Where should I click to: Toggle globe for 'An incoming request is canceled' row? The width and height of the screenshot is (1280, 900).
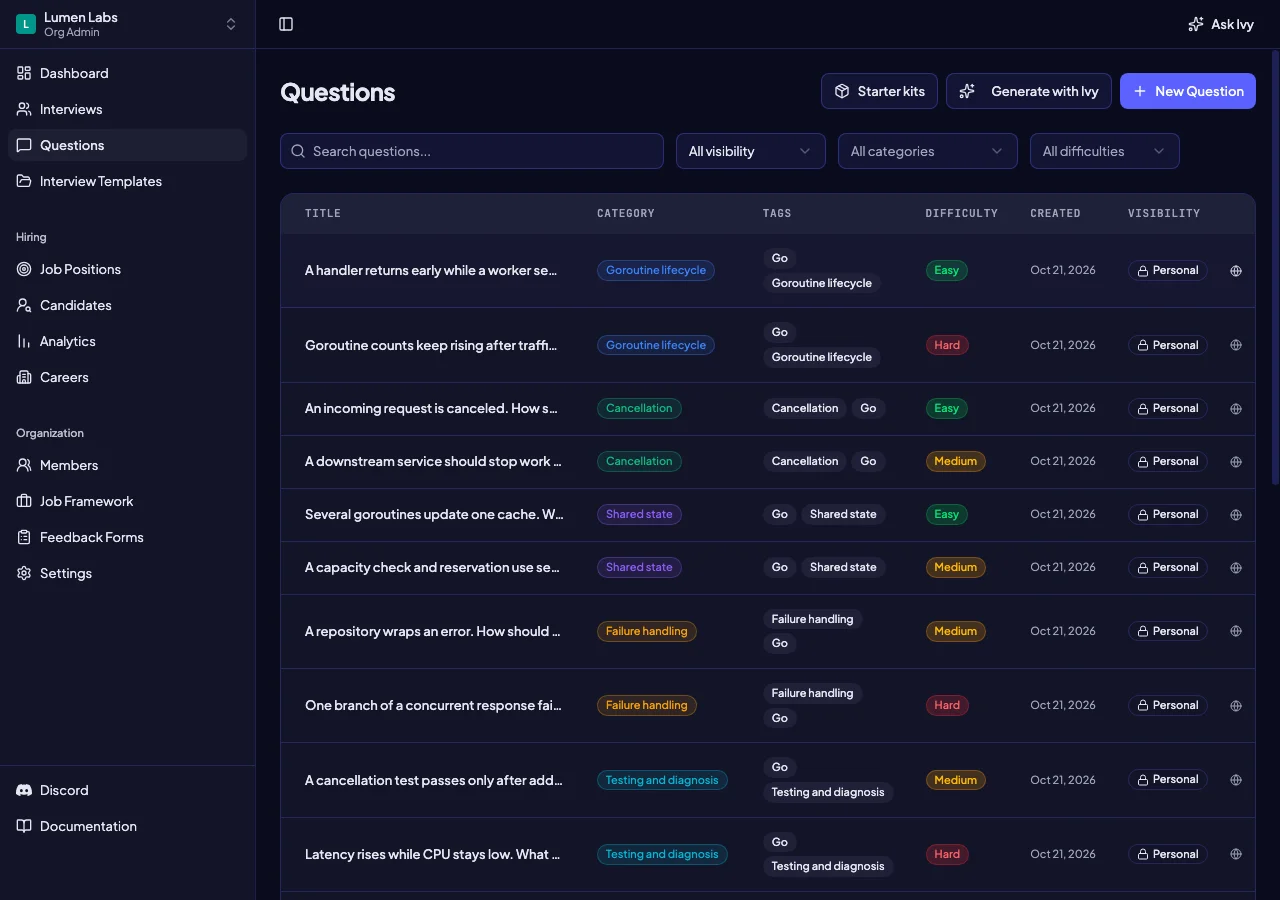(x=1236, y=409)
